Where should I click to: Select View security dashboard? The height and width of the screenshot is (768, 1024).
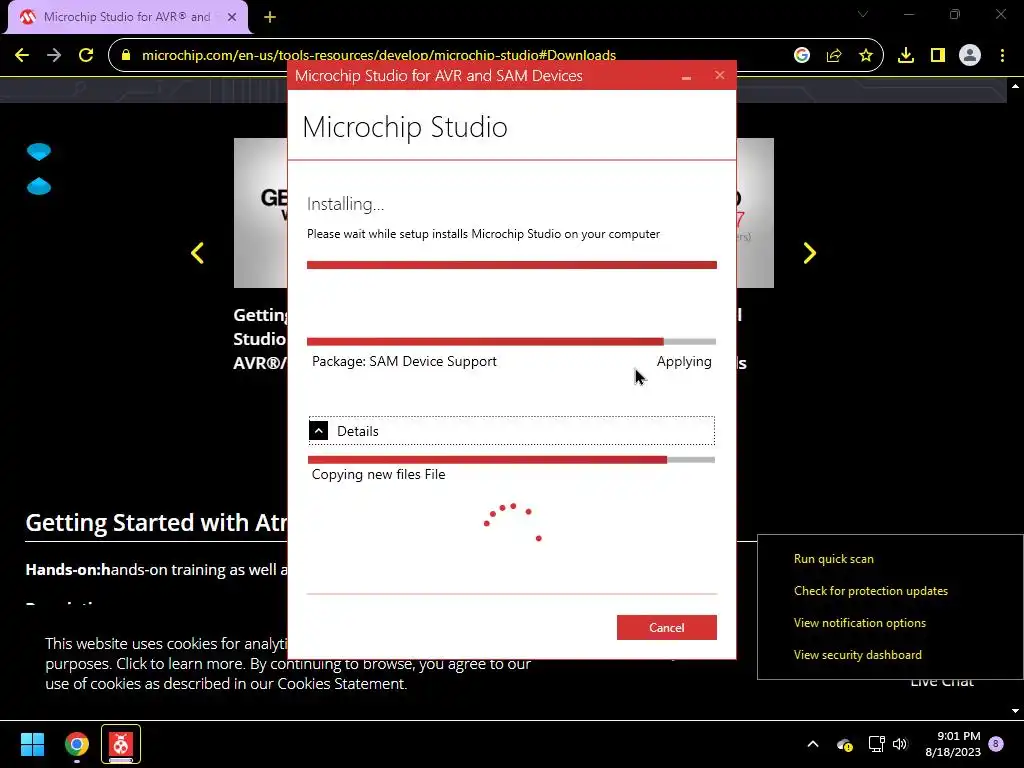tap(857, 655)
